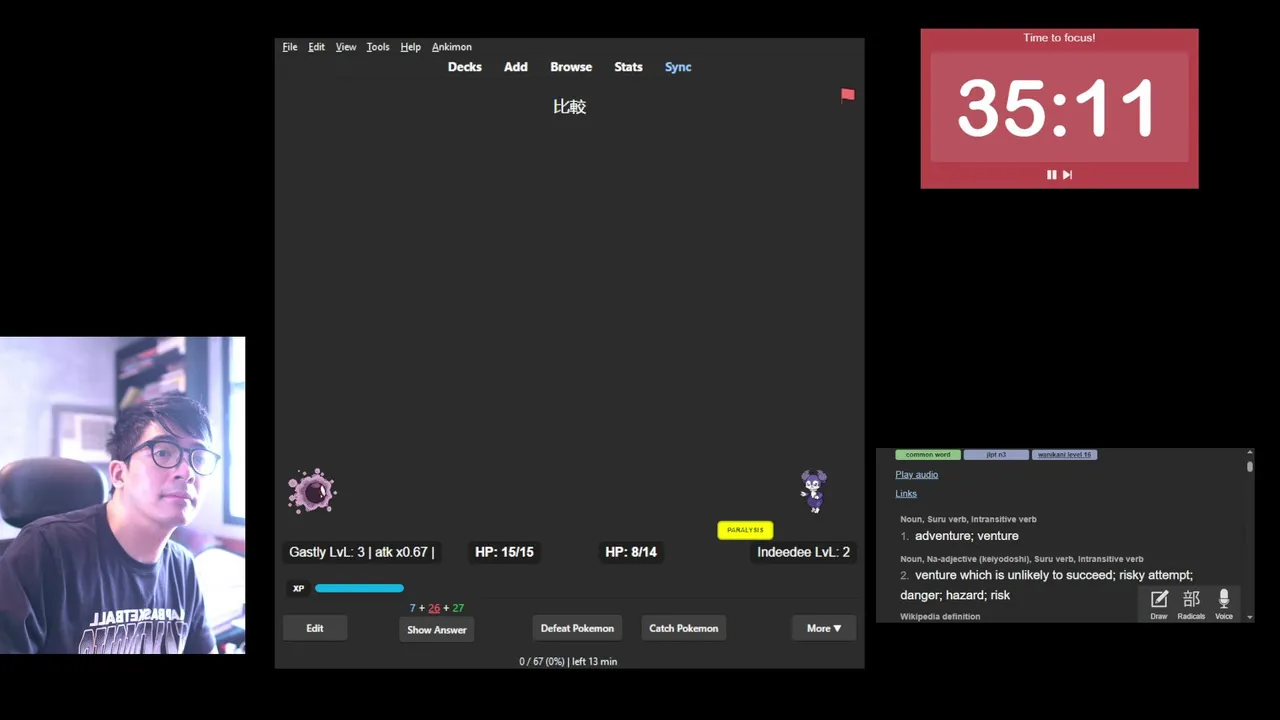
Task: Click the HP: 8/14 label
Action: (631, 552)
